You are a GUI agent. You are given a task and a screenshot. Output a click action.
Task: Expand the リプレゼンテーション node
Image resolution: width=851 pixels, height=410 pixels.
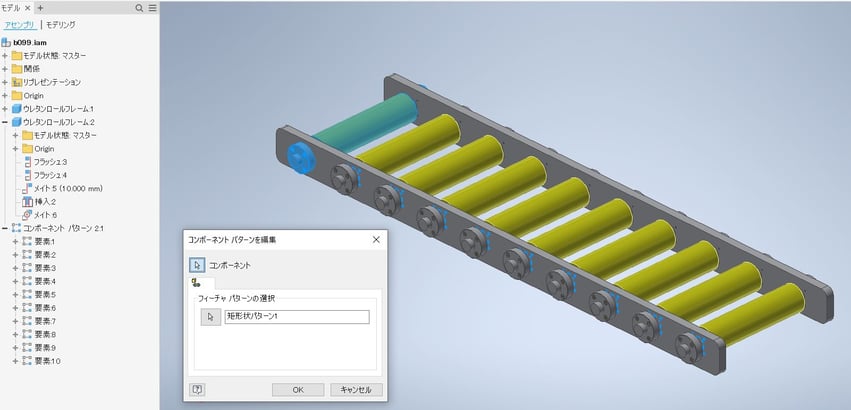(5, 82)
